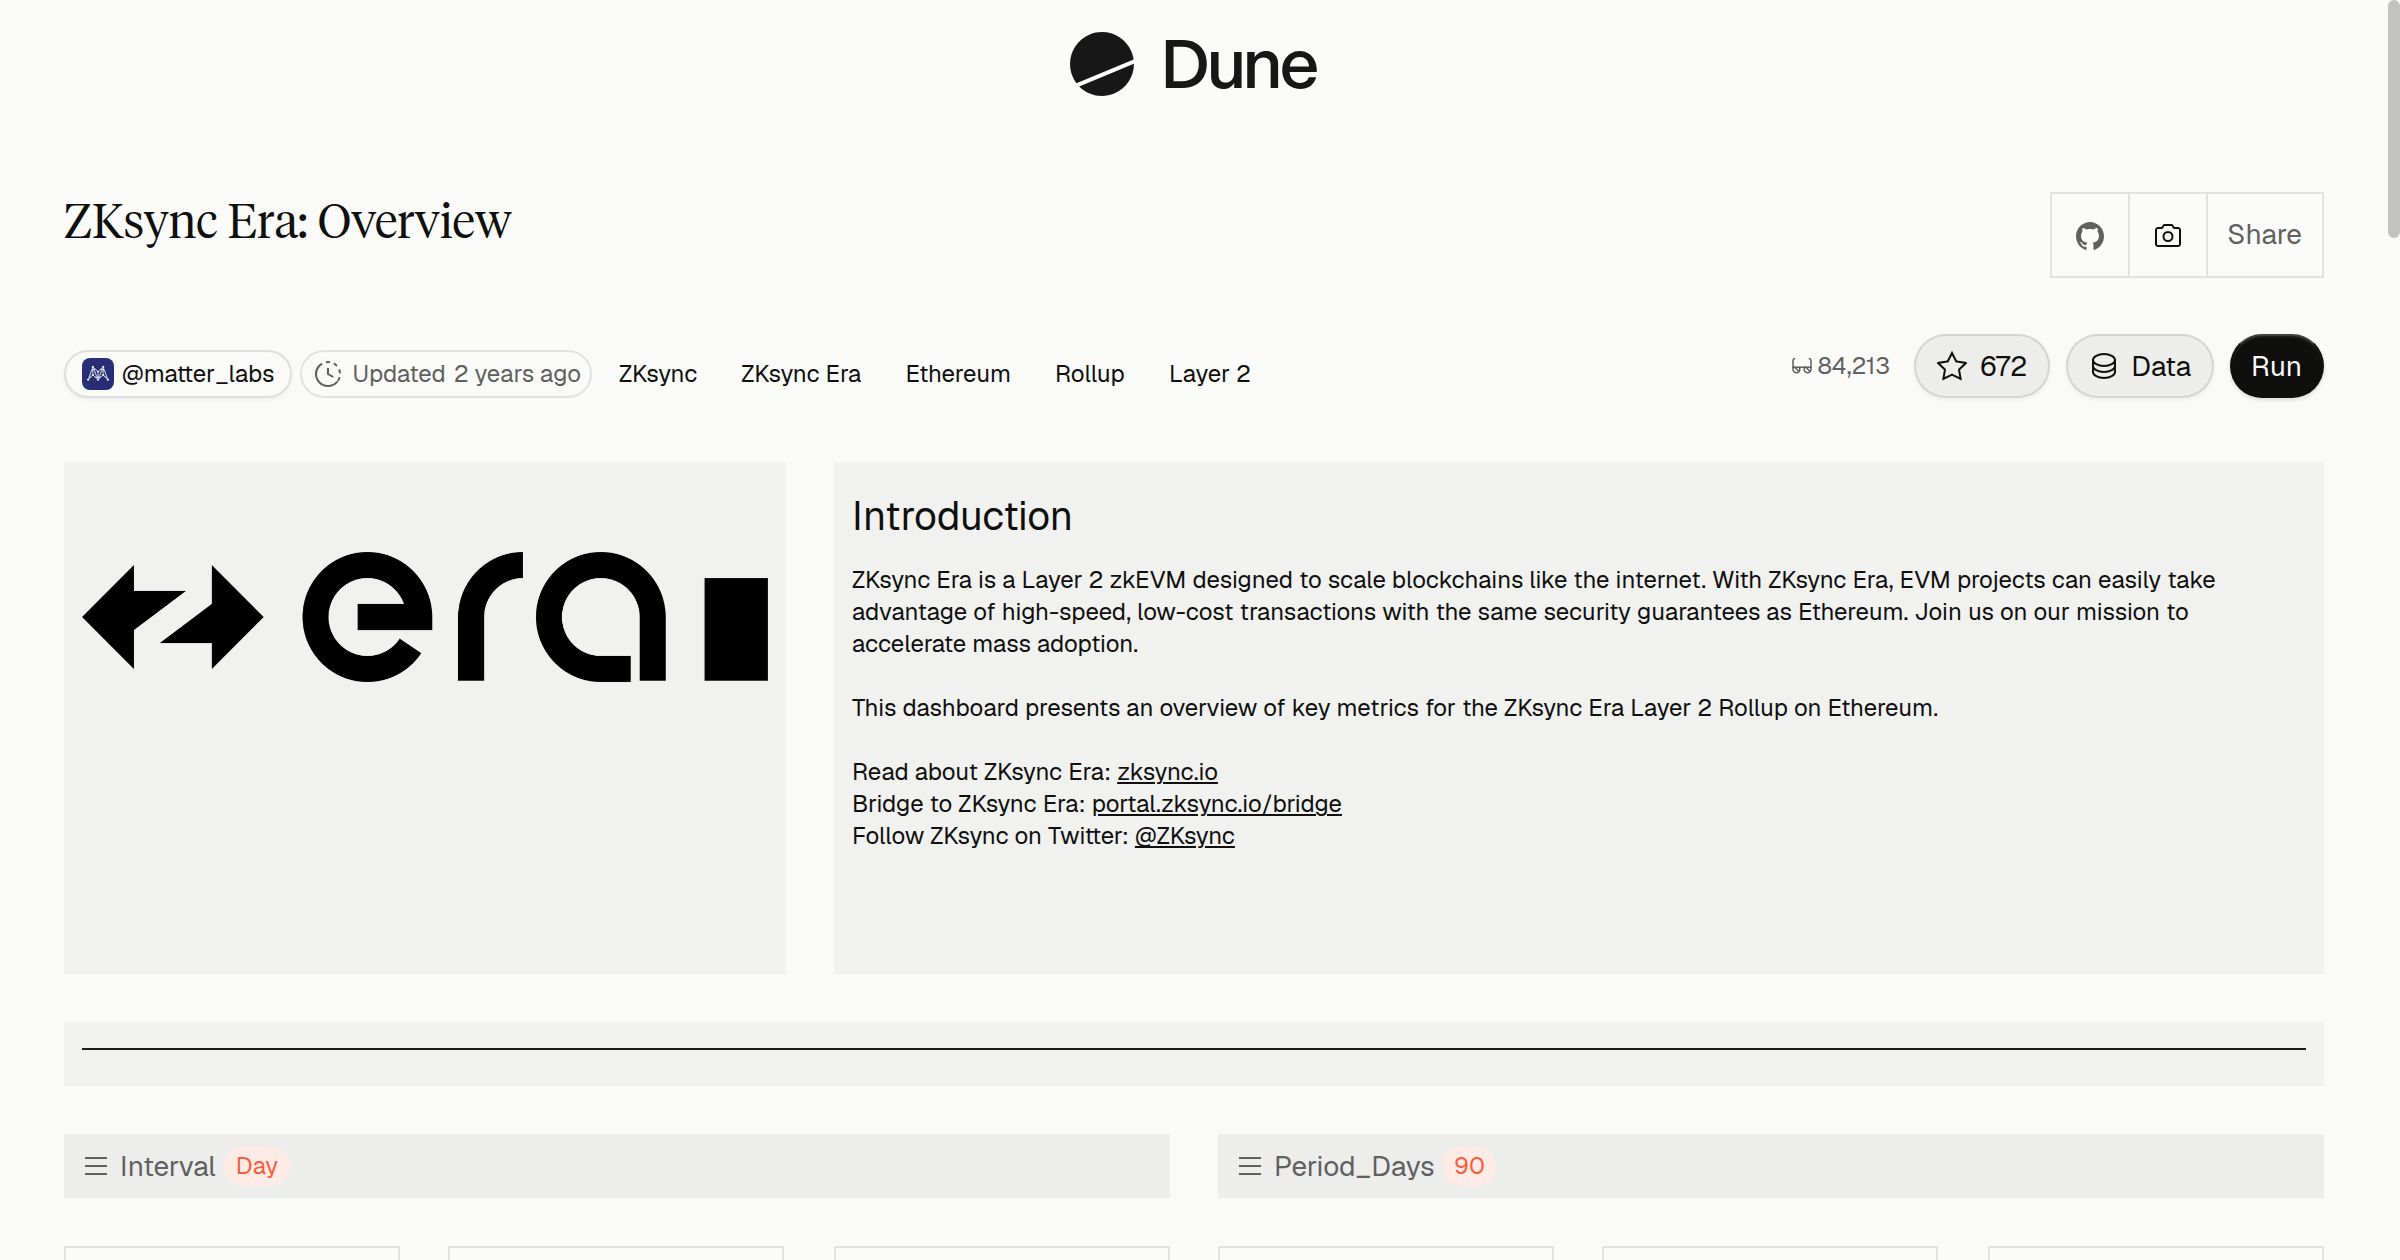This screenshot has height=1260, width=2400.
Task: Click the Dune logo at top
Action: point(1193,64)
